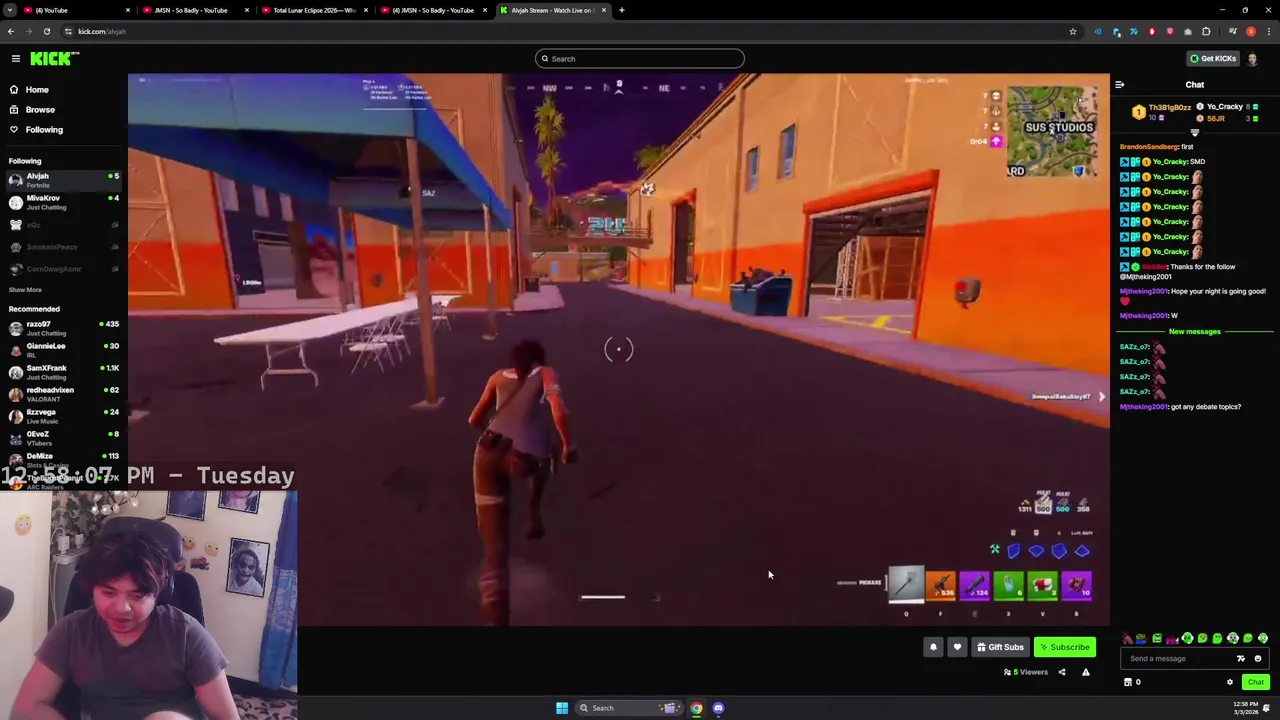Image resolution: width=1280 pixels, height=720 pixels.
Task: Click the Gift Subs button
Action: tap(1000, 647)
